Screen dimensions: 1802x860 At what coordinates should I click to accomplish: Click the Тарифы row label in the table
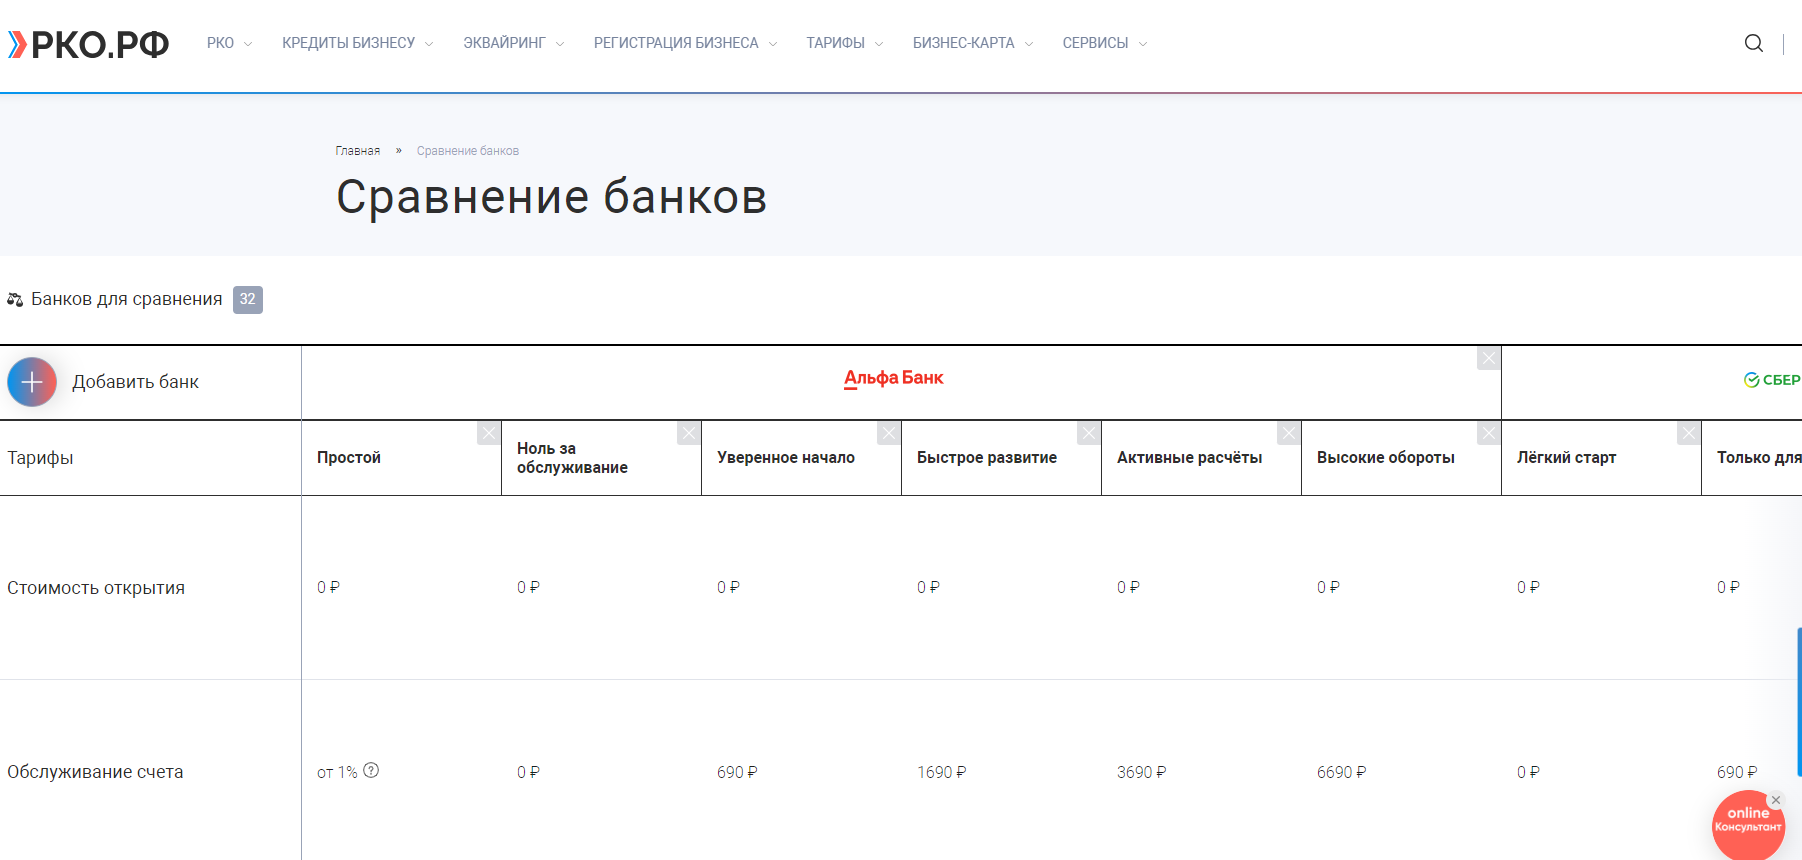(x=40, y=458)
